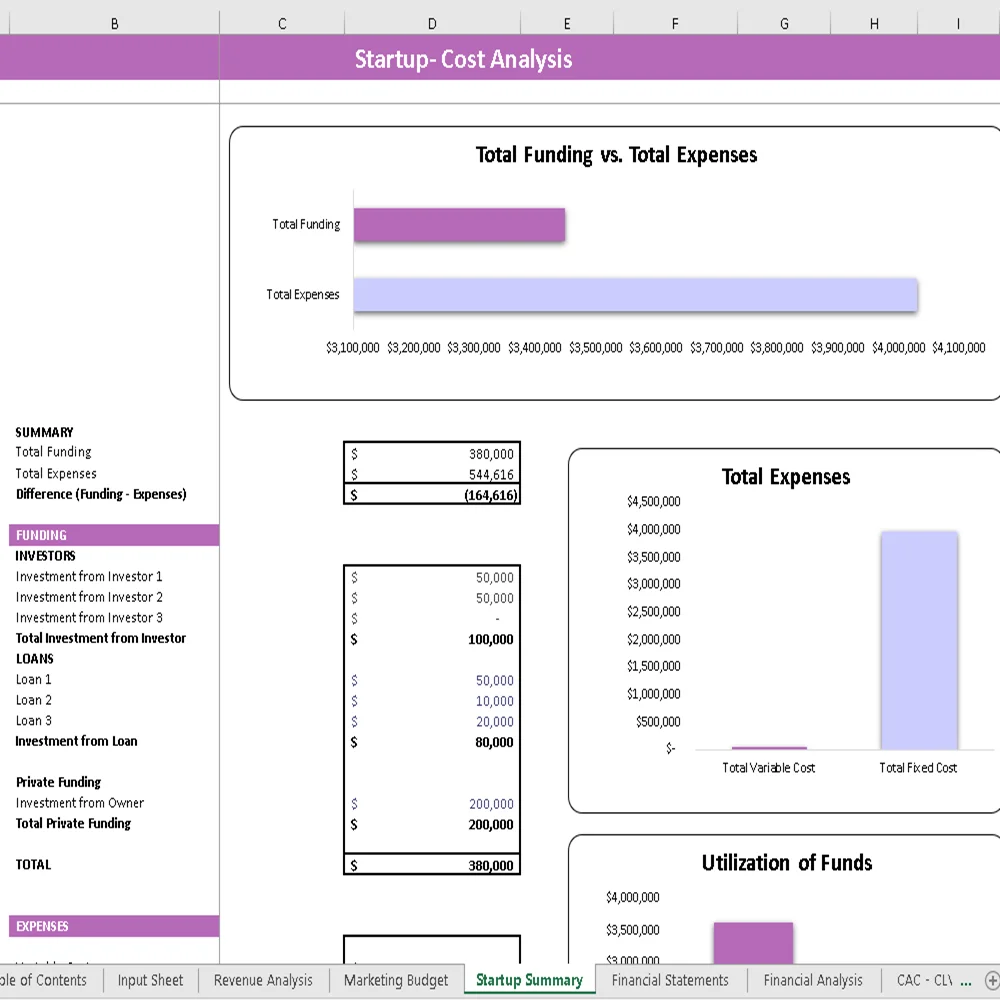Select column B header

(x=114, y=22)
